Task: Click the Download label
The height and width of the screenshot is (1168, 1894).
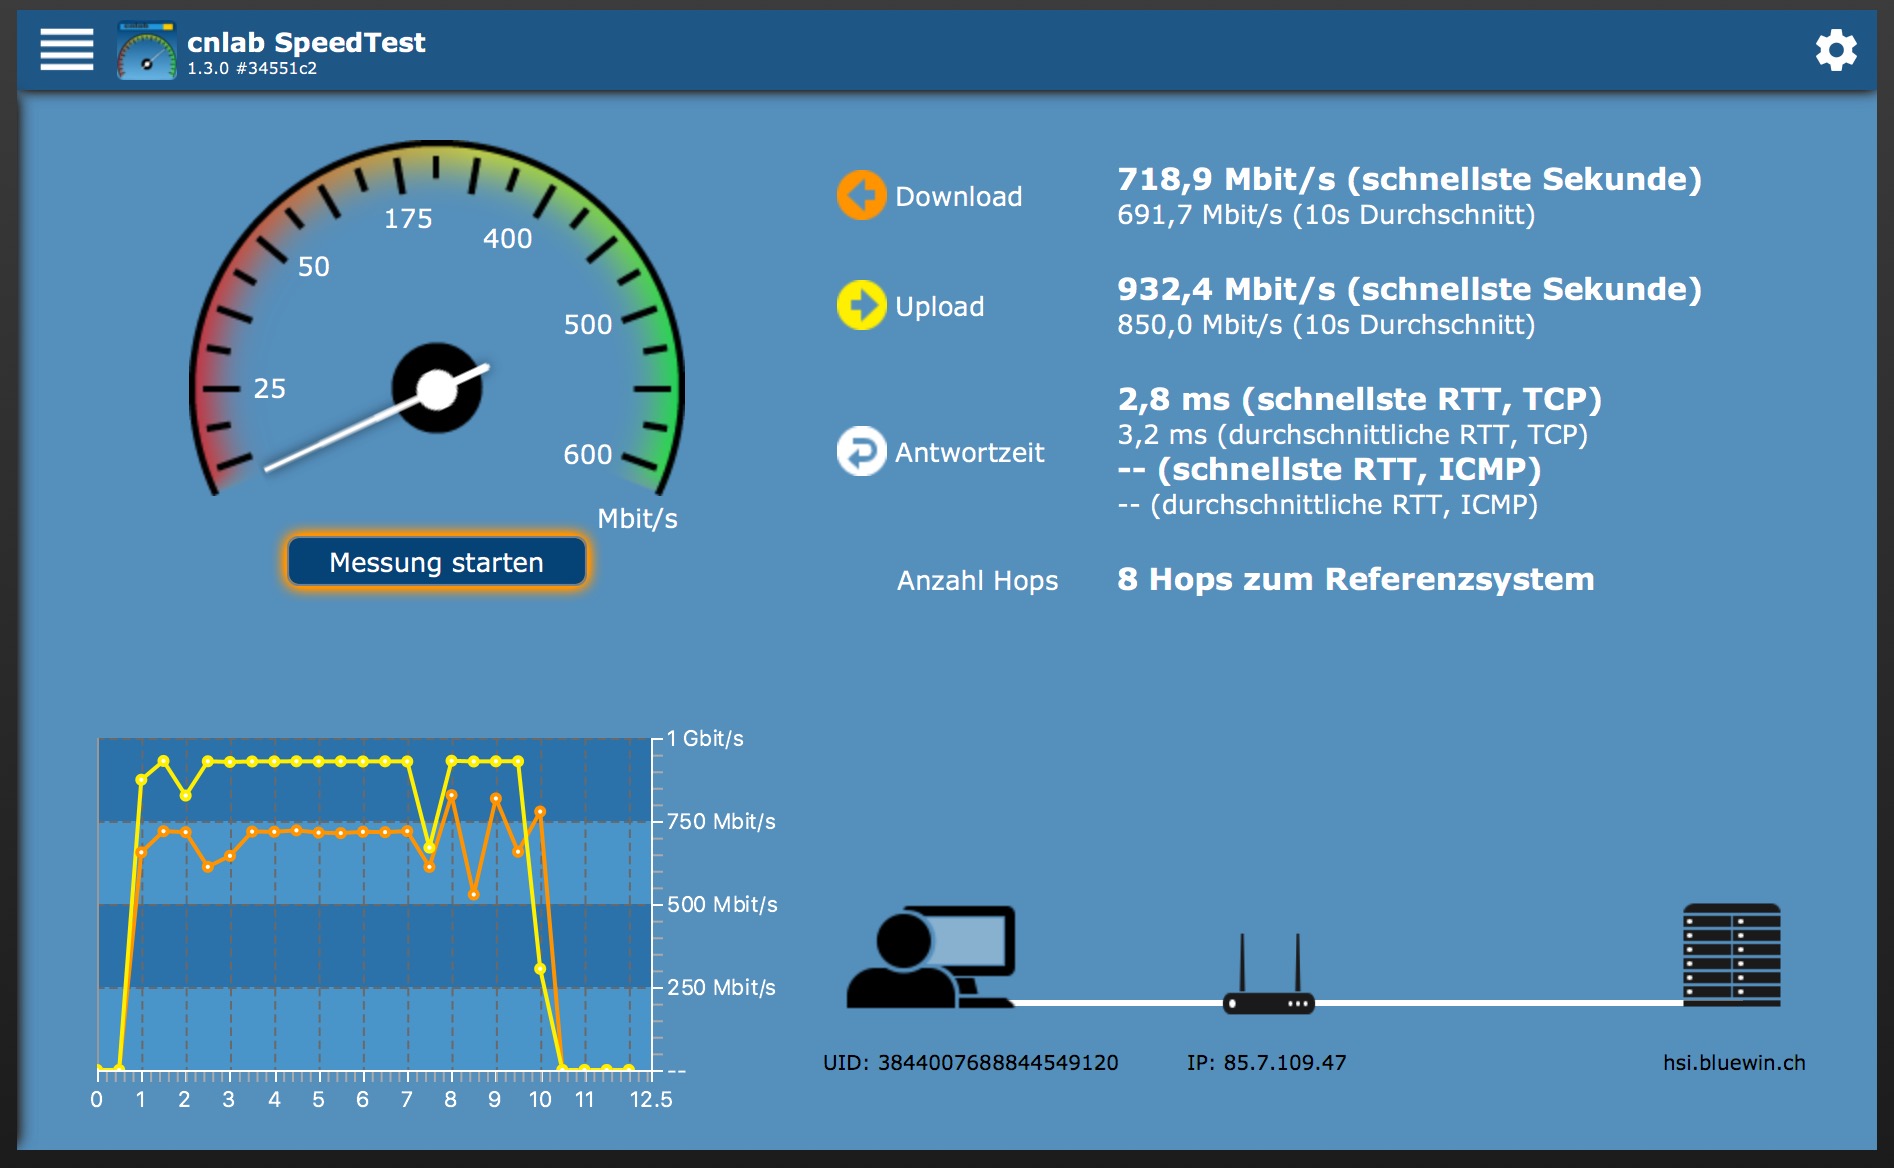Action: click(x=958, y=196)
